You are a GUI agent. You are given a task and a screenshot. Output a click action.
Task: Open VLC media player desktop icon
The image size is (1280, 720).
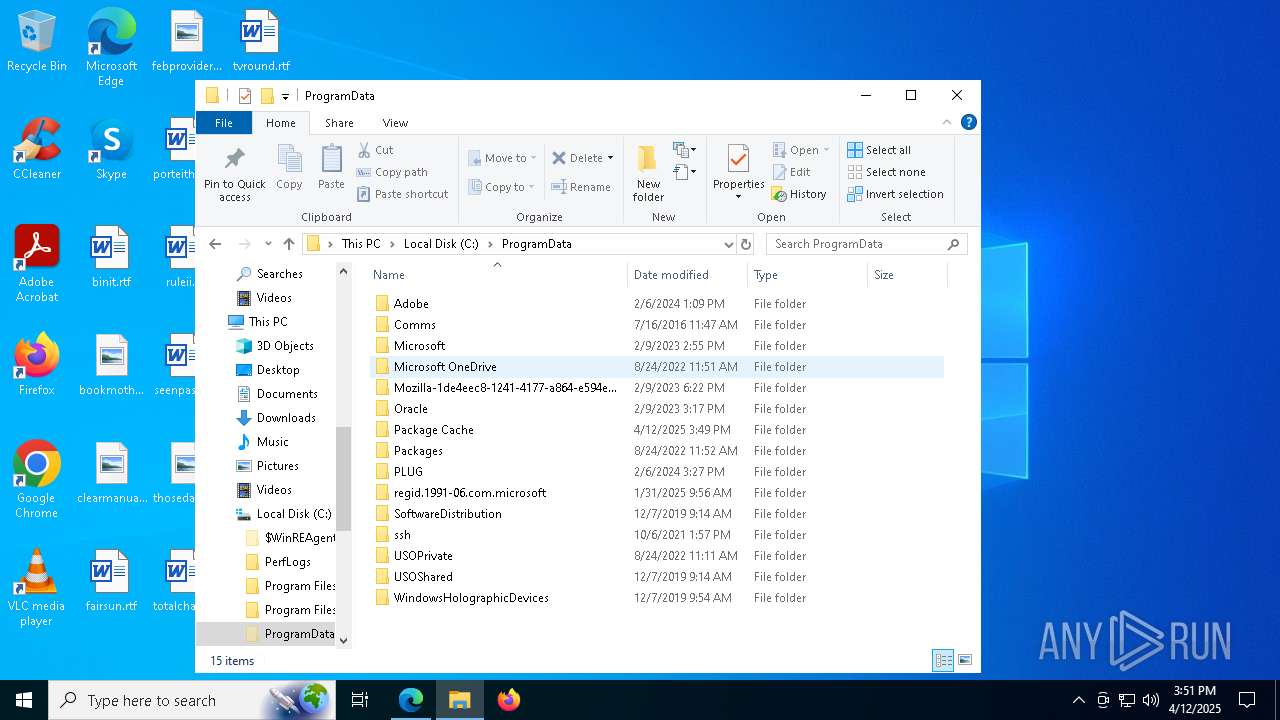click(x=37, y=588)
